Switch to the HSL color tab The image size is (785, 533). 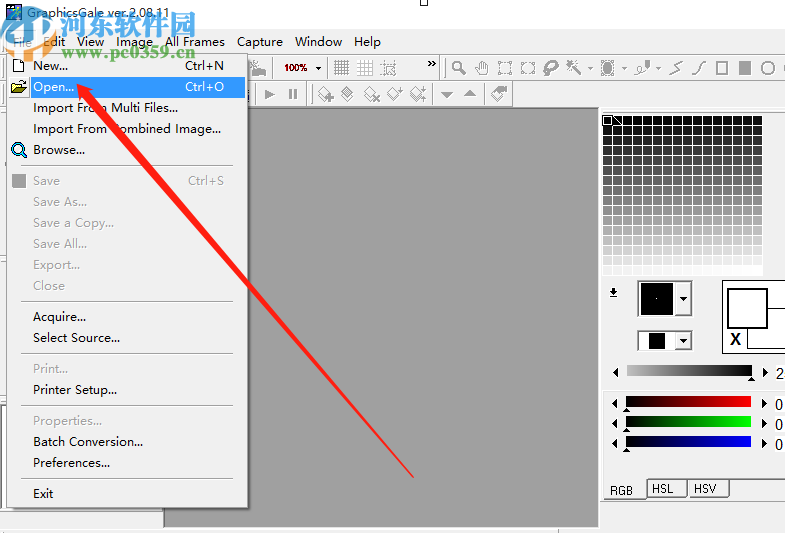666,488
